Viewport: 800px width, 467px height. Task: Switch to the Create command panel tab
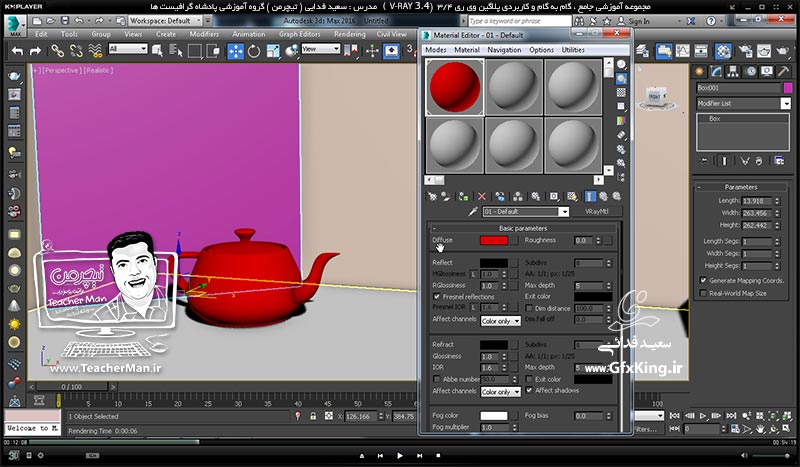(x=699, y=72)
